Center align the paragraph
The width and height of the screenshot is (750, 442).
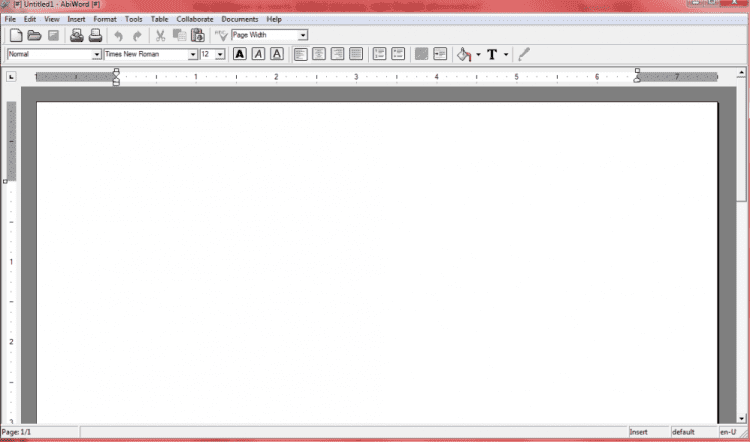point(319,54)
